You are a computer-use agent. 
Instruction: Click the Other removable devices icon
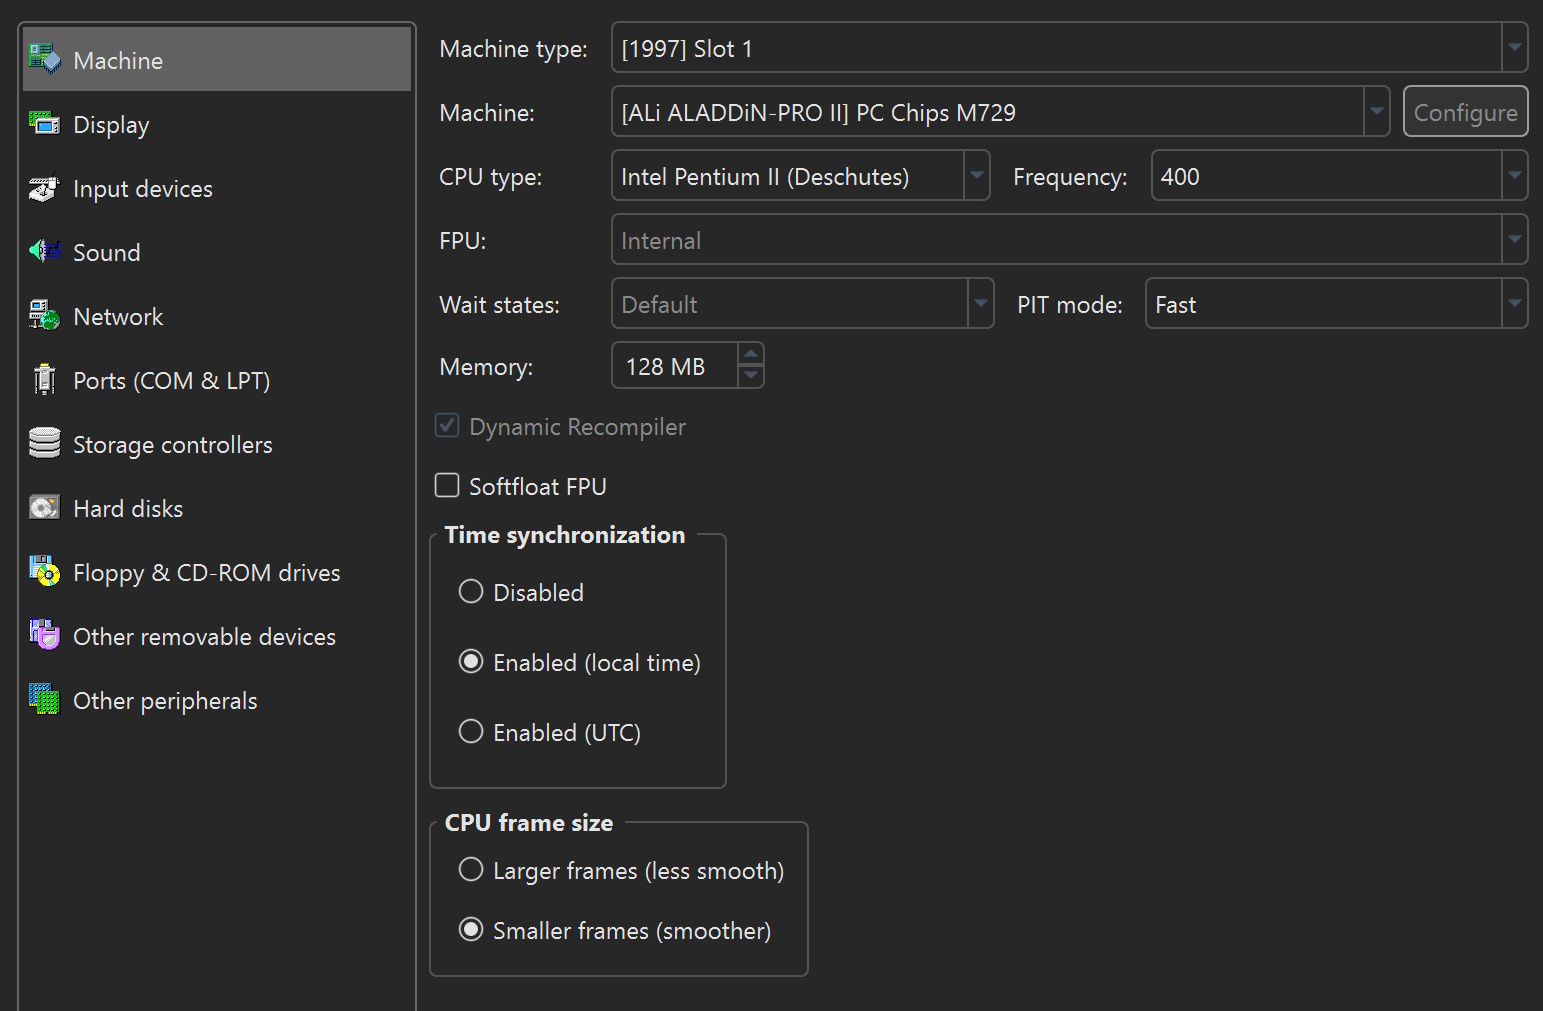pyautogui.click(x=45, y=636)
